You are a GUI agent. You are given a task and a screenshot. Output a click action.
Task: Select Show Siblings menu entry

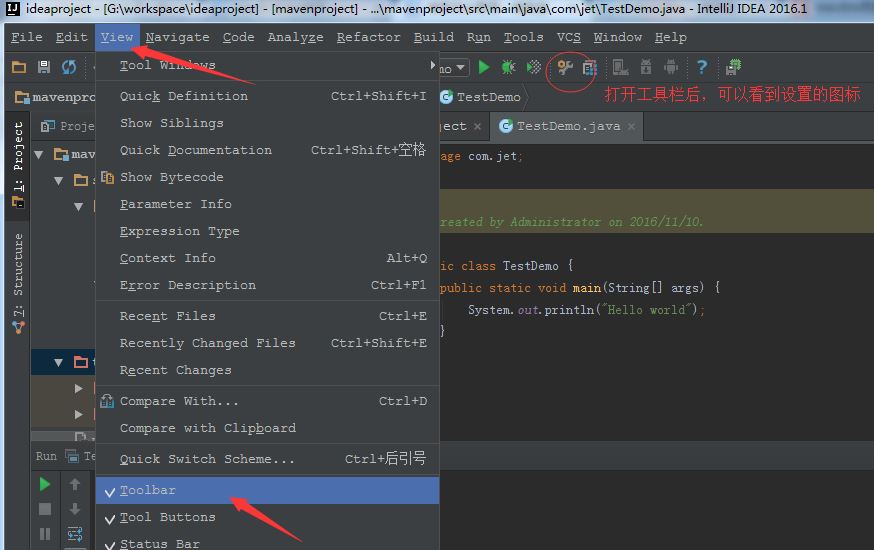click(x=268, y=123)
